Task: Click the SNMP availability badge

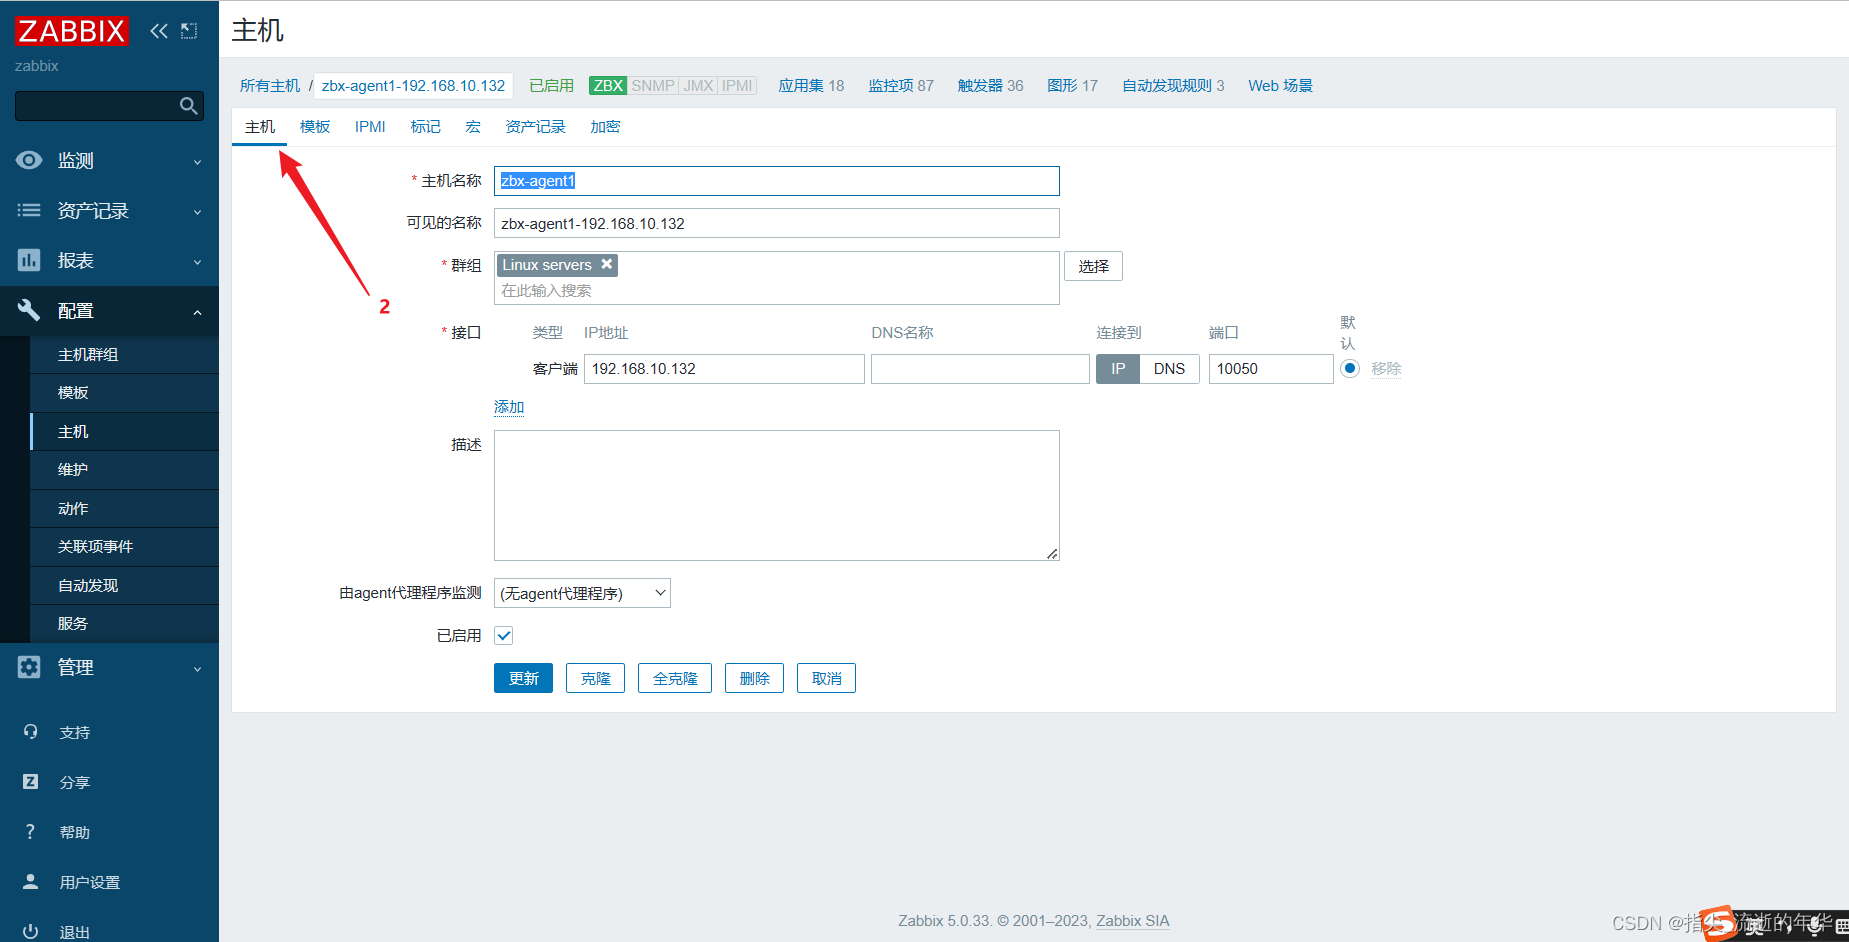Action: (653, 86)
